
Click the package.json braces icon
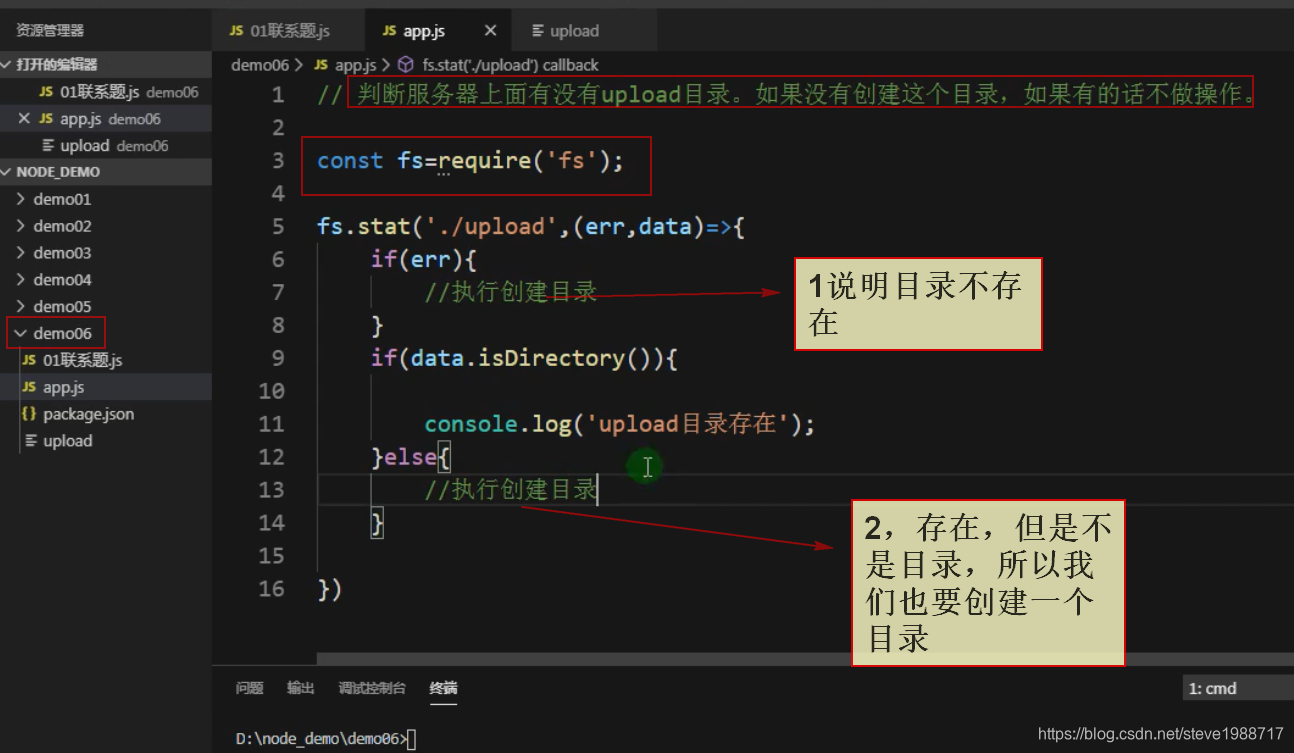click(28, 414)
